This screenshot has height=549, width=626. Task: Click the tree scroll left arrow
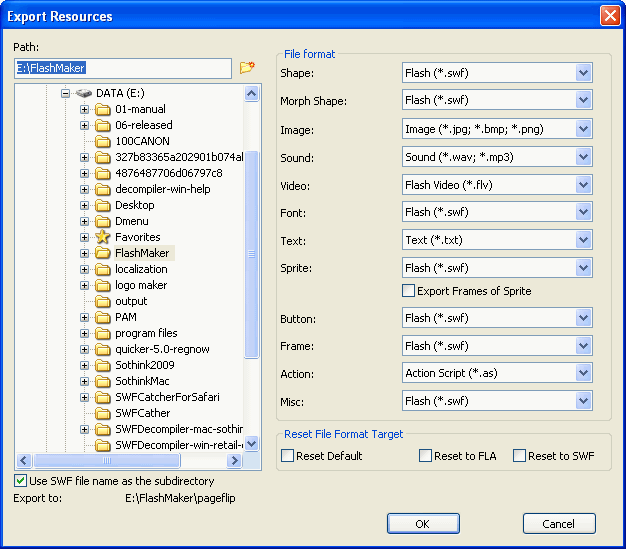coord(24,460)
